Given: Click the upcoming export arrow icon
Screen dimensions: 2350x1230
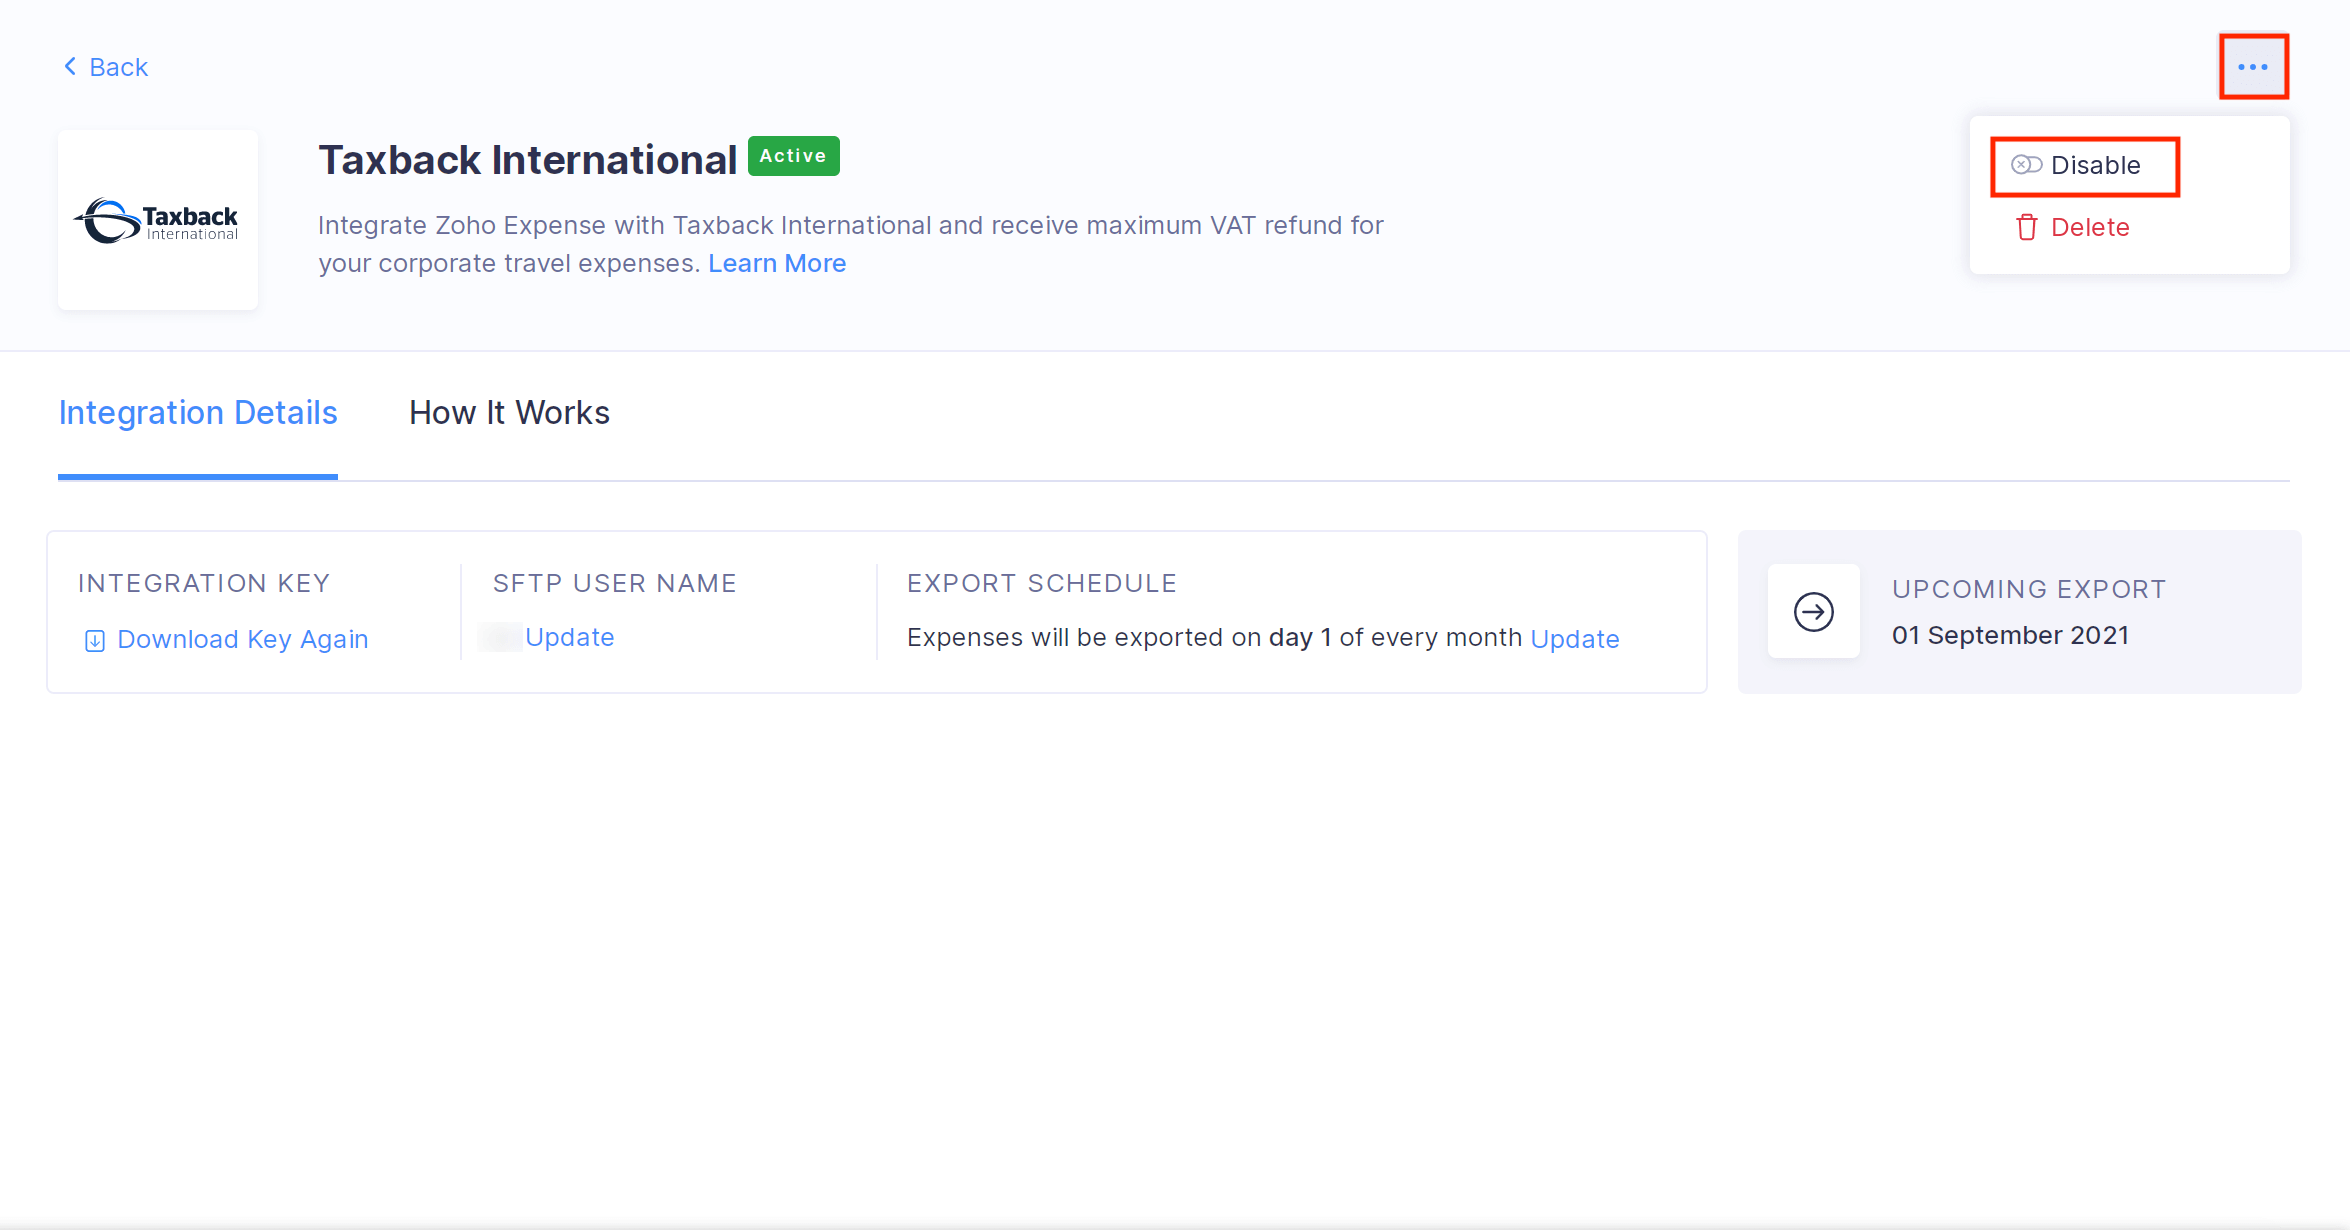Looking at the screenshot, I should click(x=1812, y=611).
